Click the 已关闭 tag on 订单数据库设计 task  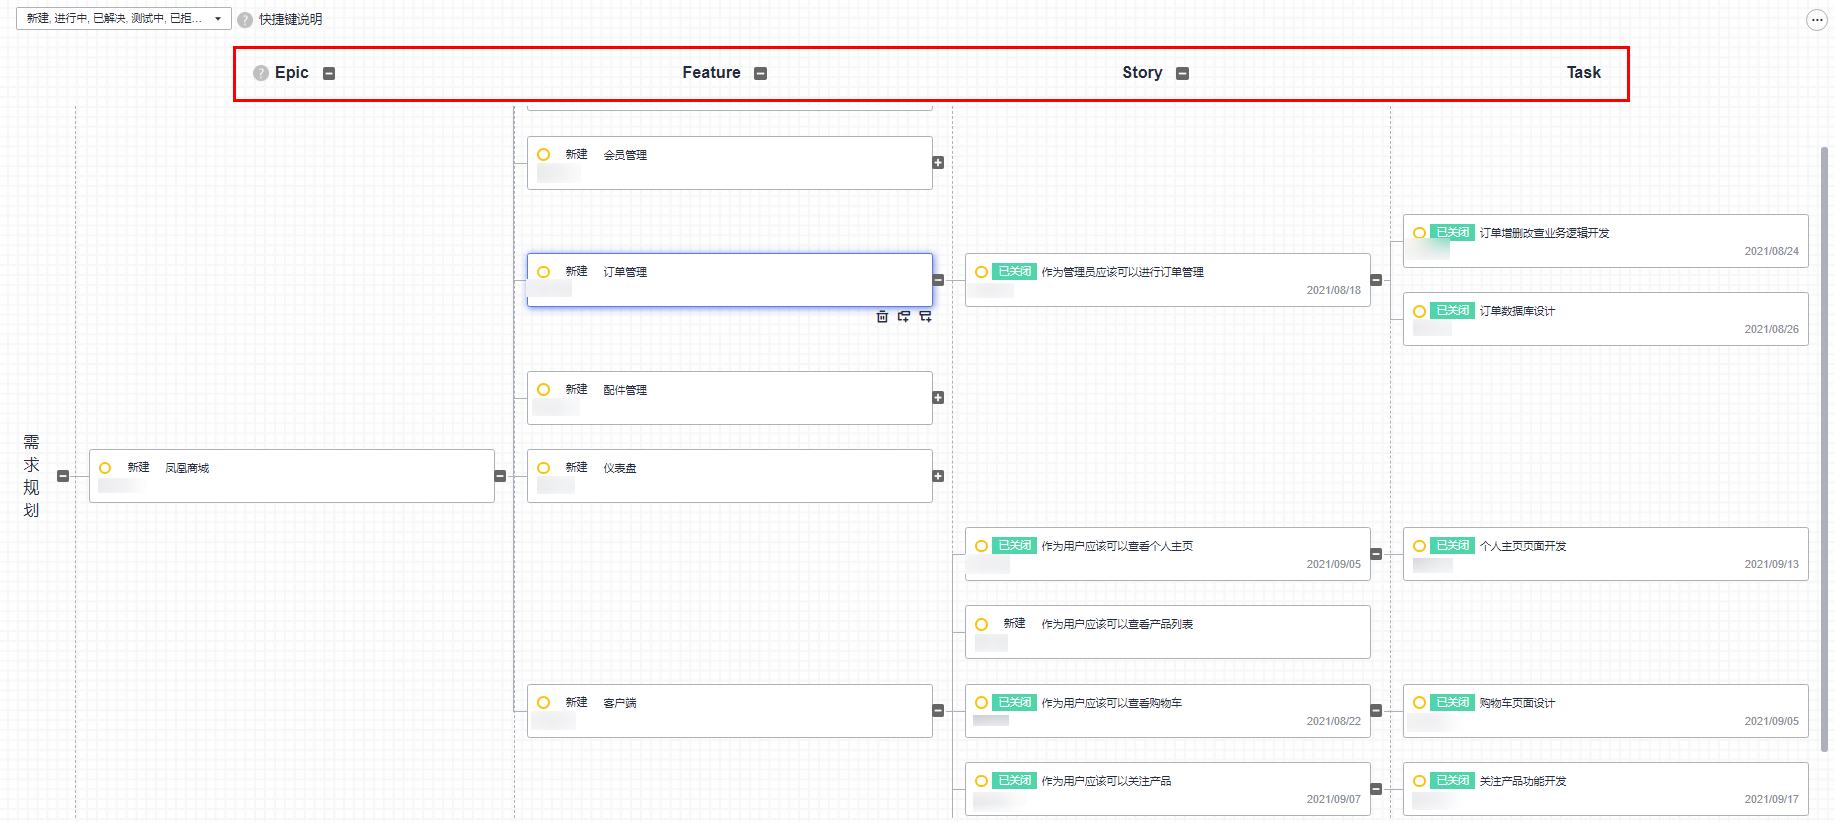[x=1452, y=311]
